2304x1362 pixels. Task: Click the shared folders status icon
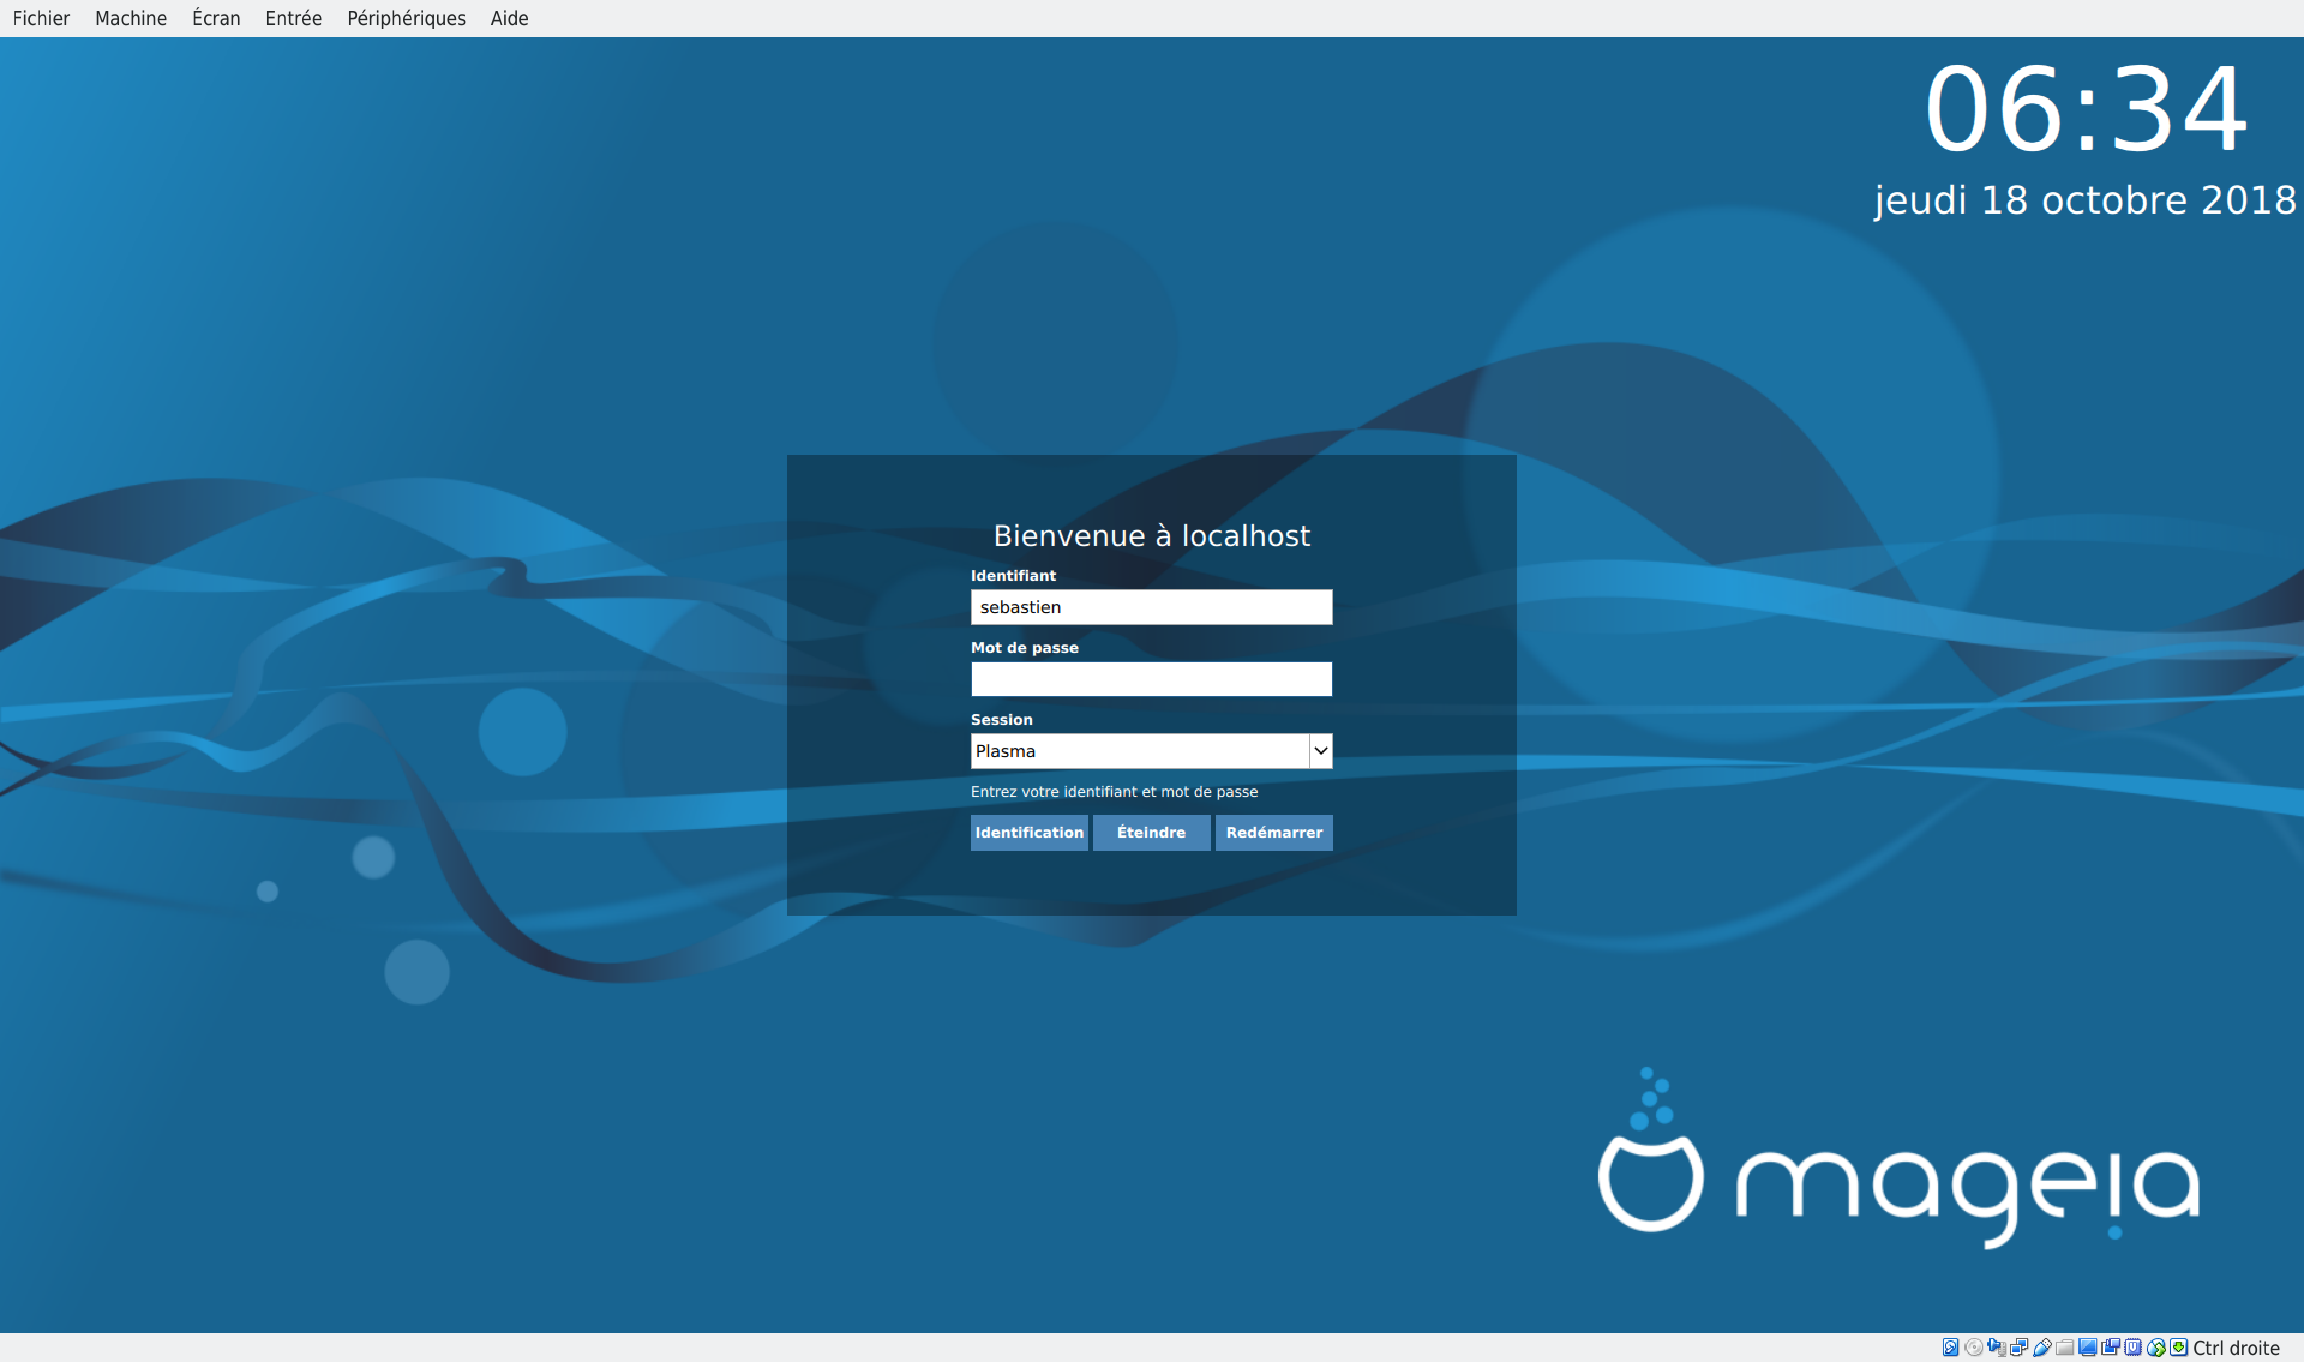[2065, 1347]
